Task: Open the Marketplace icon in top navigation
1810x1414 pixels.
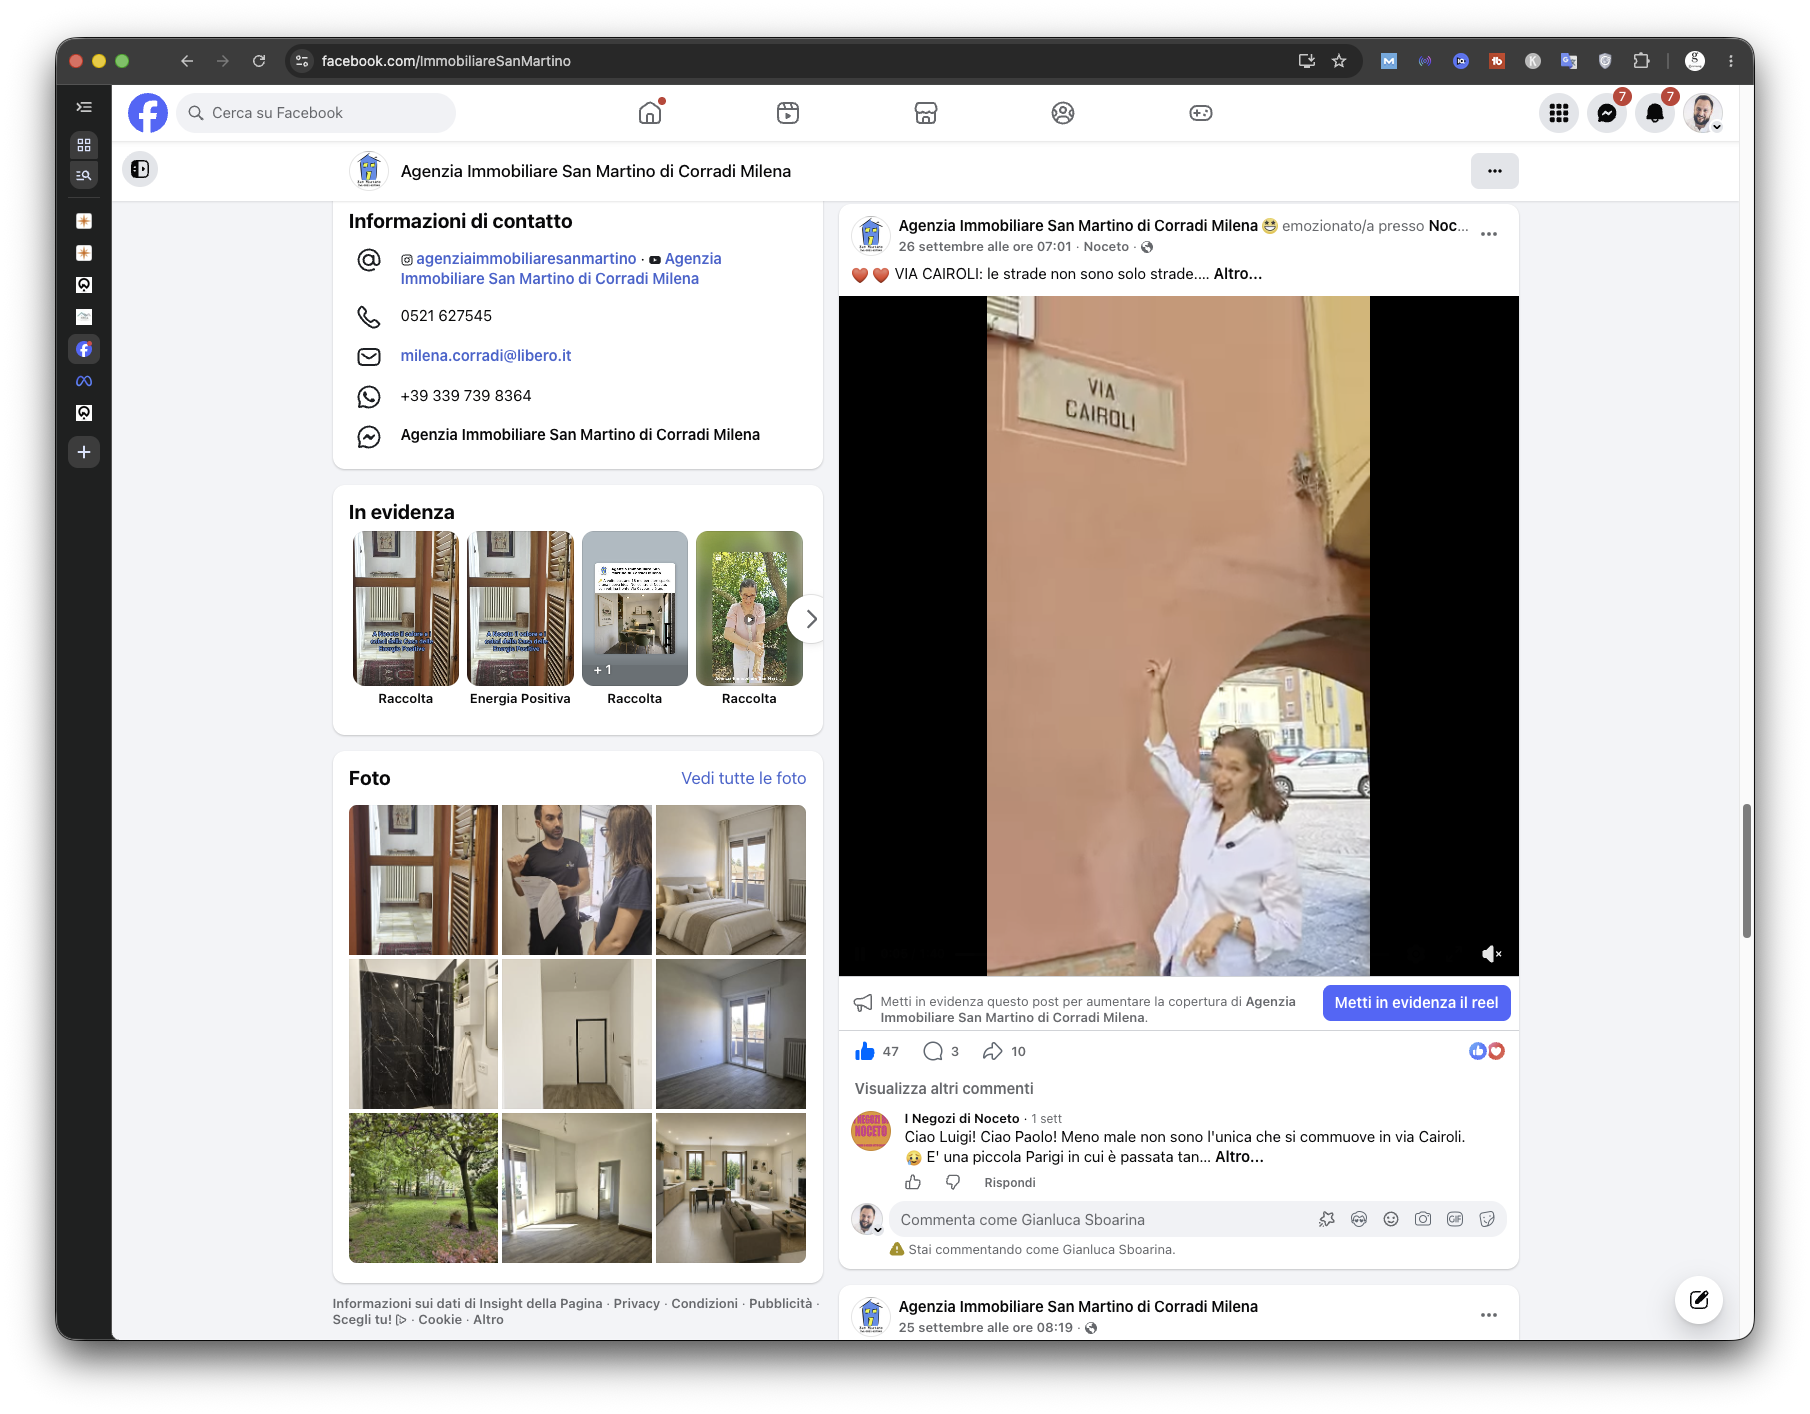Action: [926, 113]
